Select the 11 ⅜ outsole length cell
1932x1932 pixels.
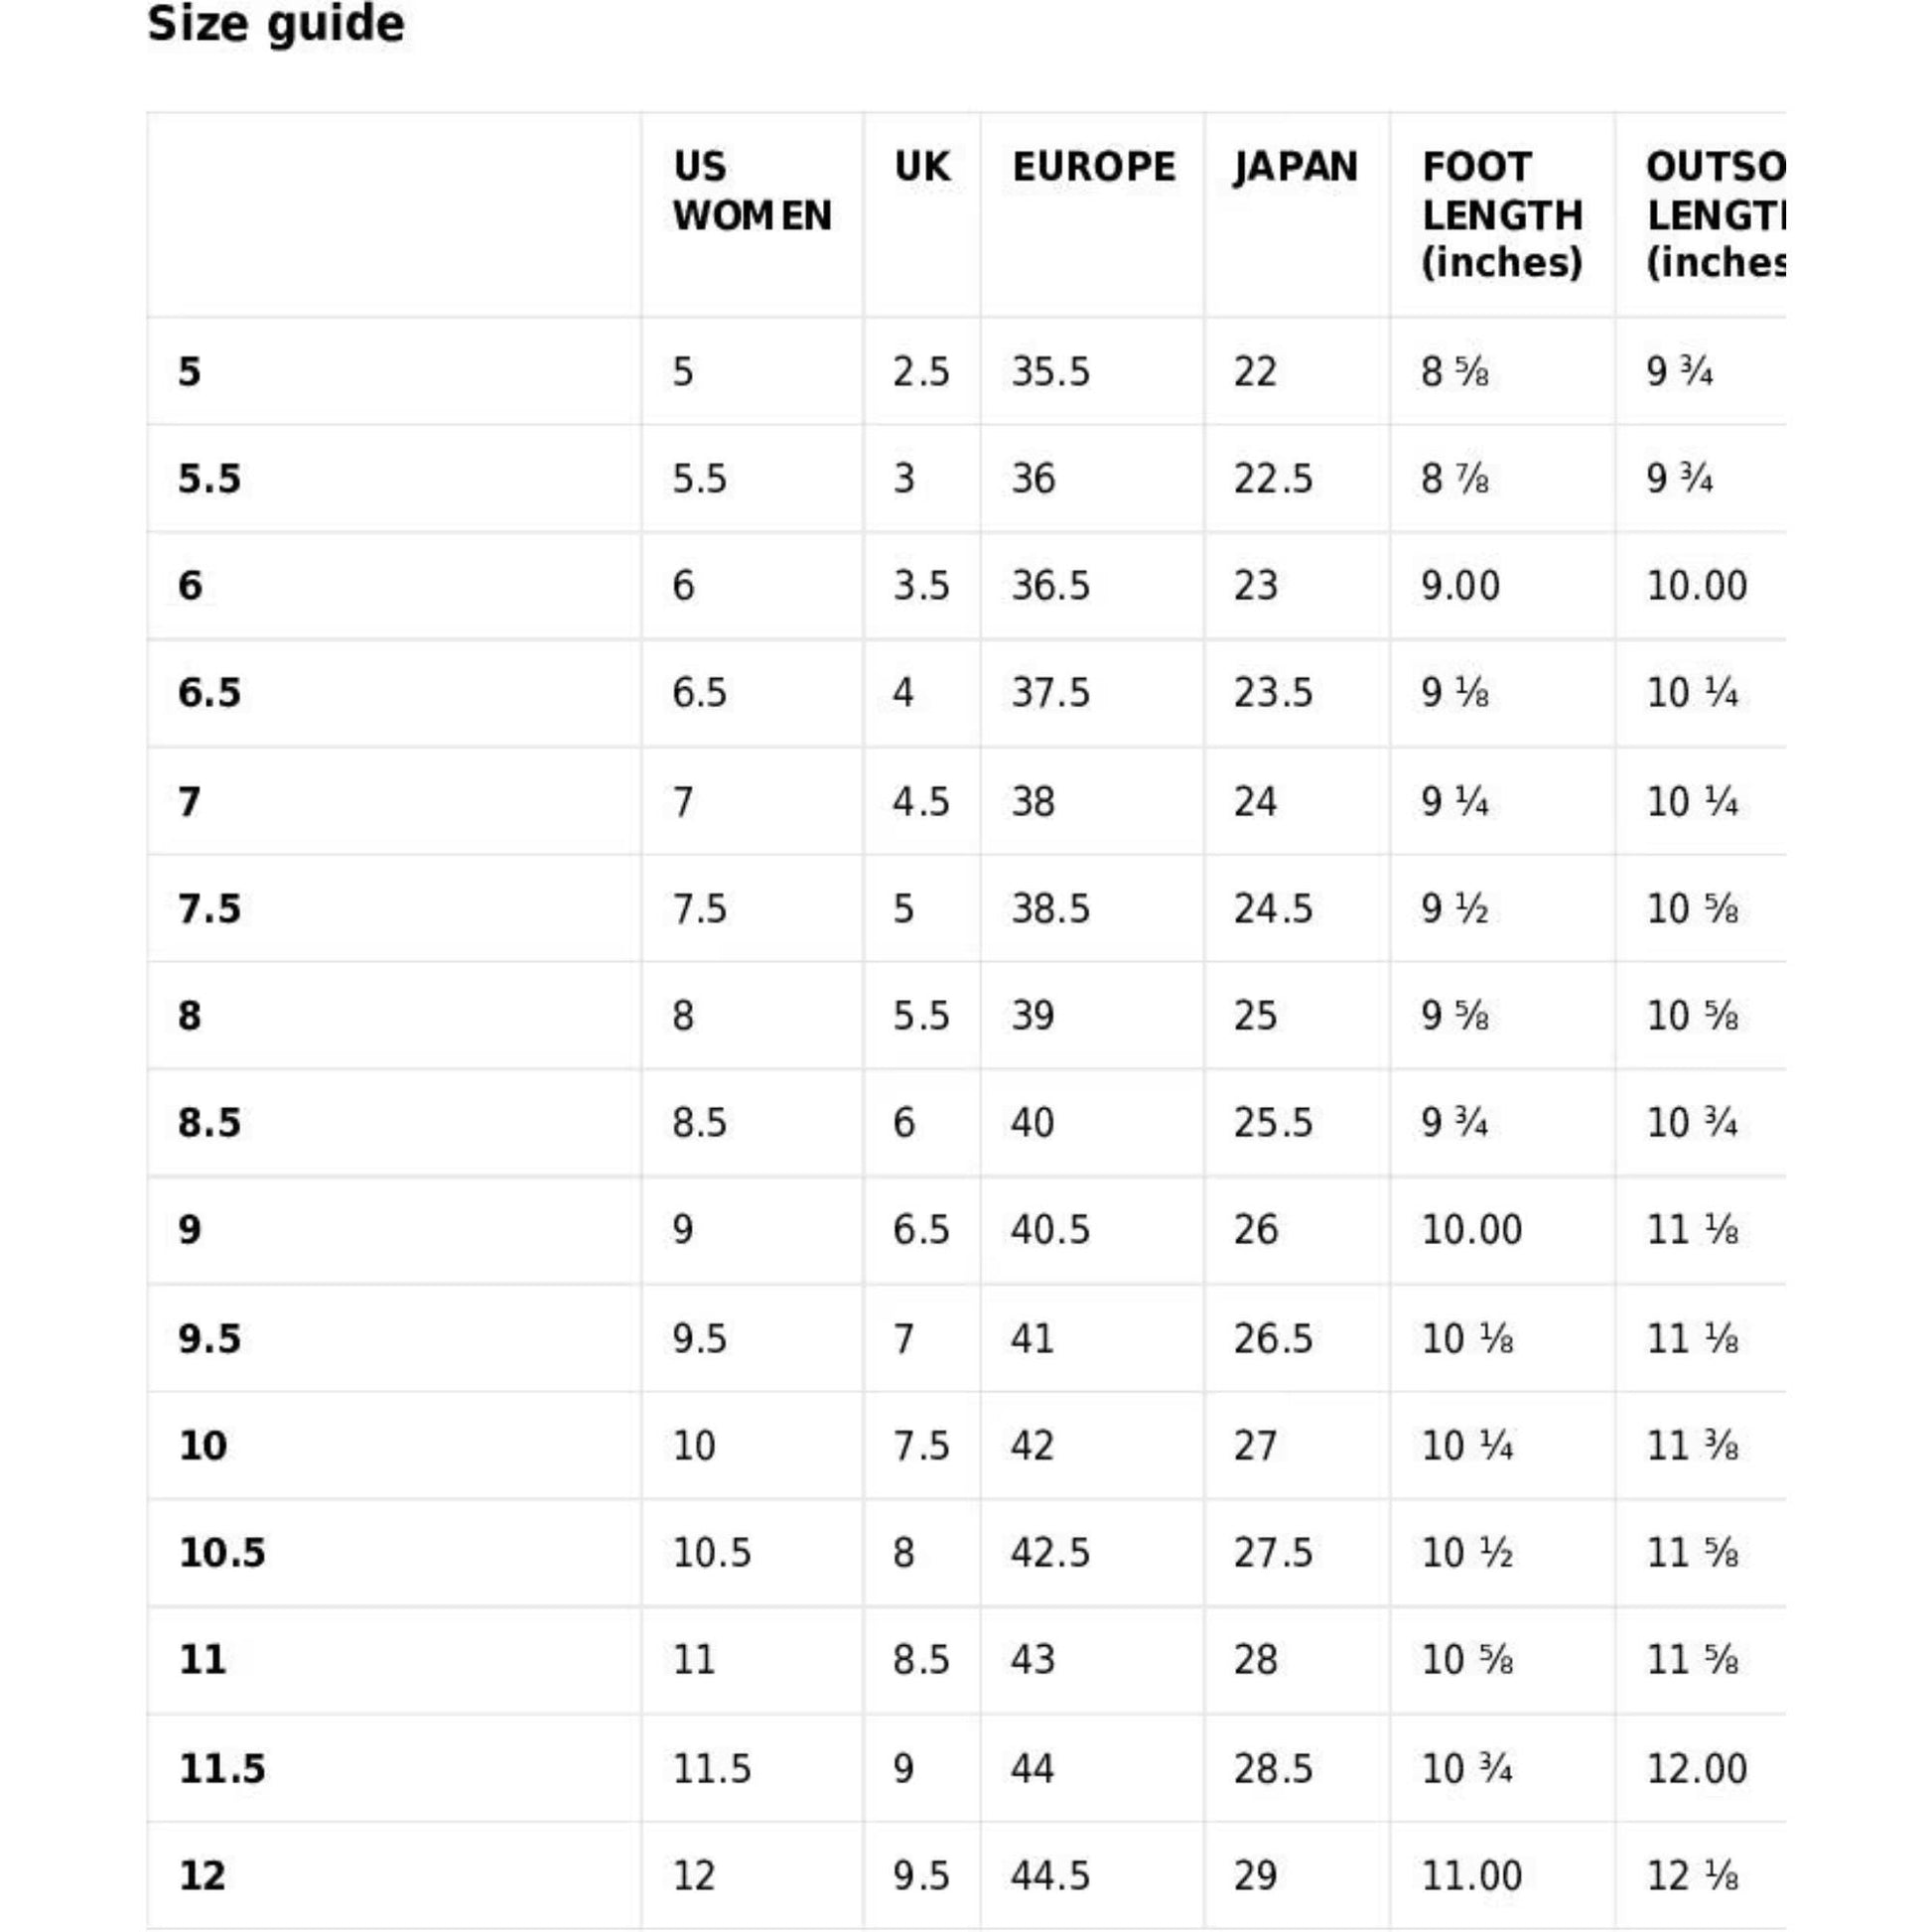tap(1692, 1446)
